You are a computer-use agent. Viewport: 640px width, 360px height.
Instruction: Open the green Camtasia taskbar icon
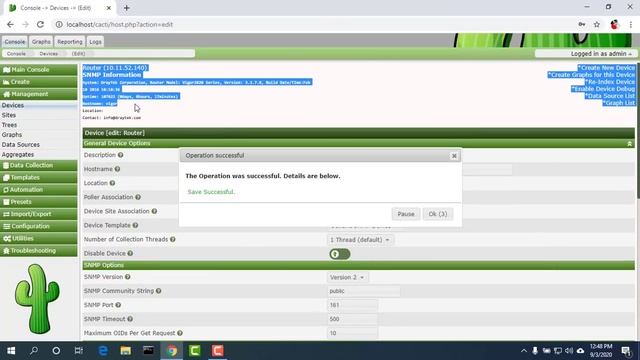(195, 351)
